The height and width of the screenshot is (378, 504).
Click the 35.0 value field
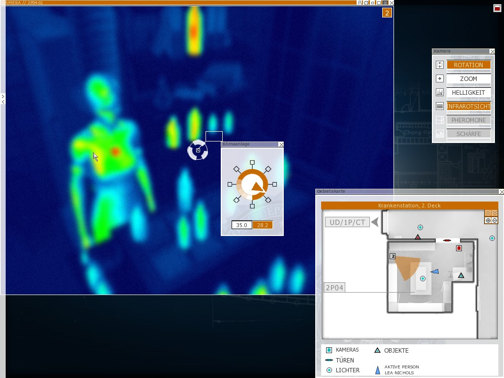pos(242,225)
